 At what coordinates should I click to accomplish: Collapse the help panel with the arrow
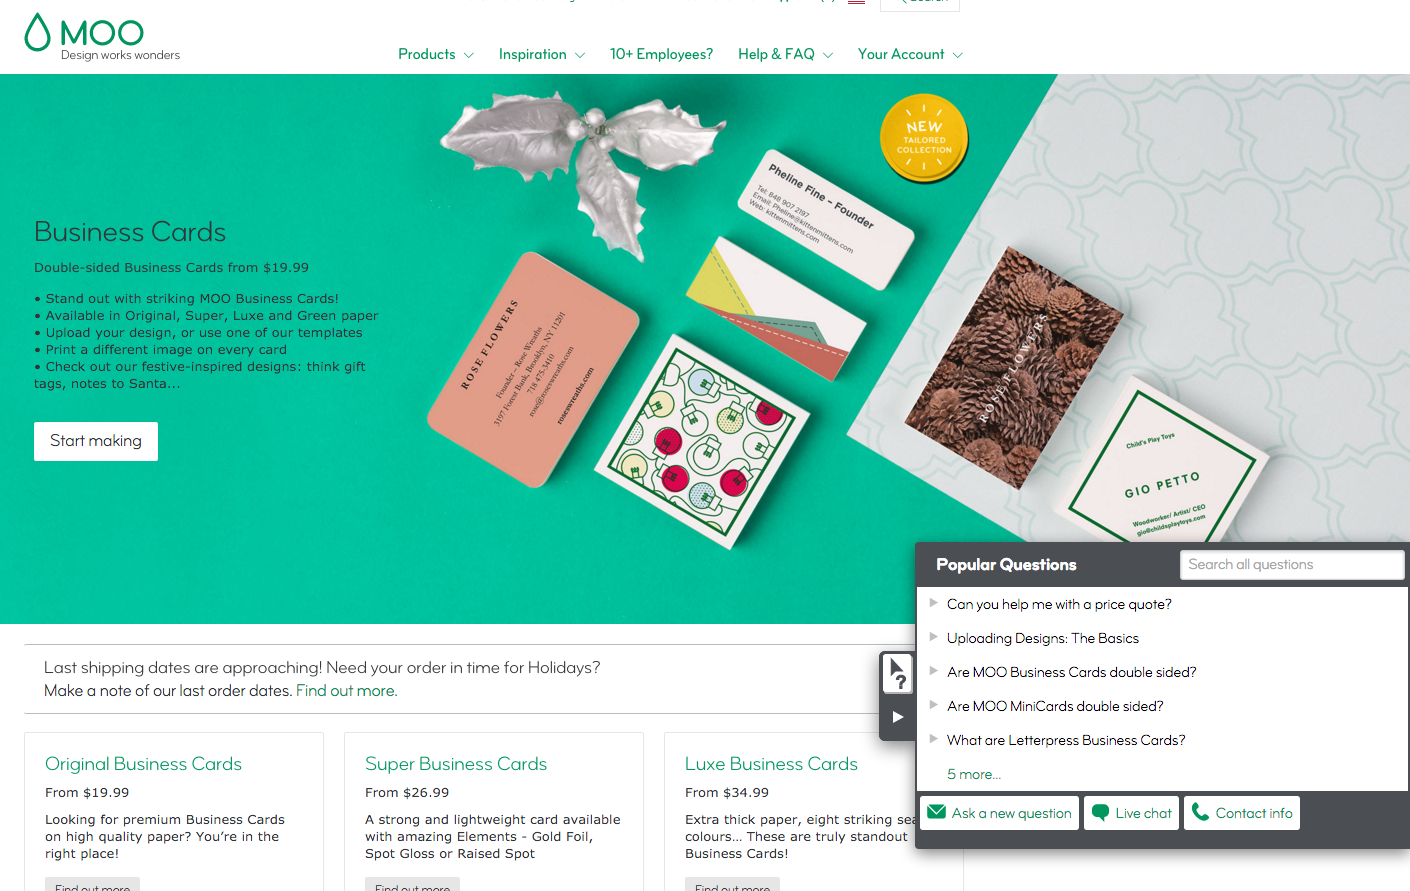click(898, 717)
